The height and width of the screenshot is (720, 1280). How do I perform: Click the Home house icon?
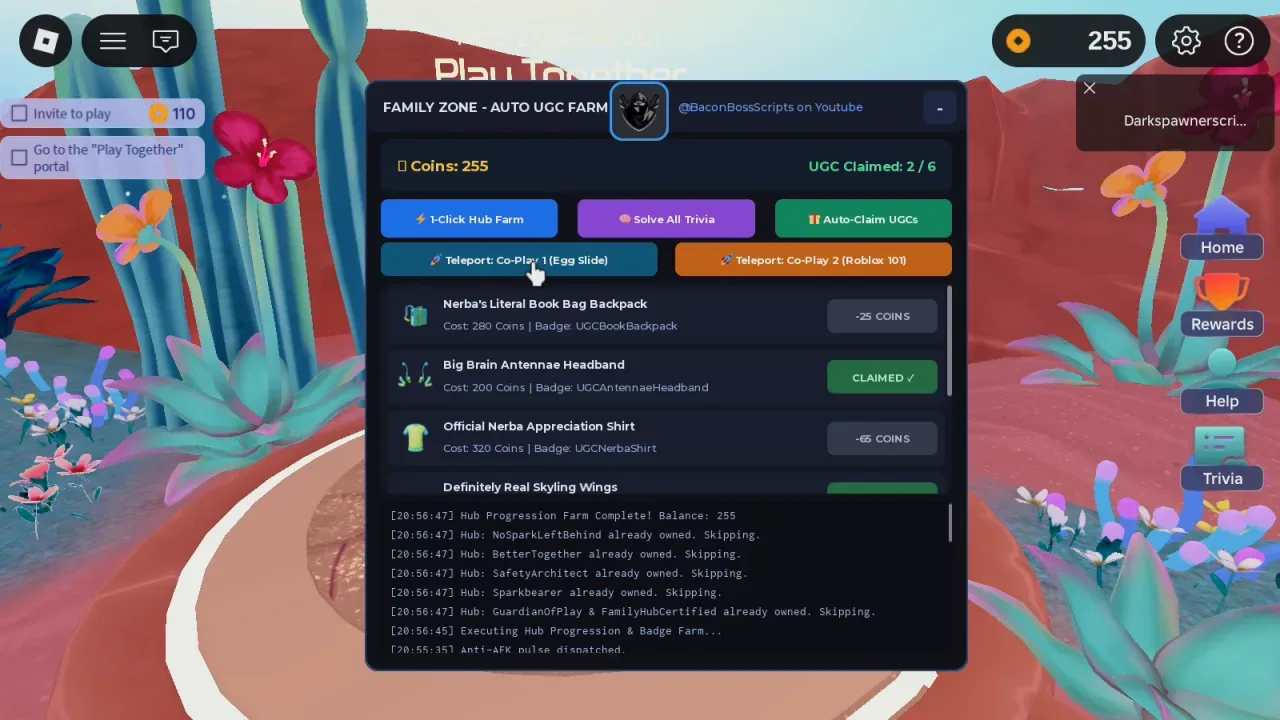point(1222,213)
